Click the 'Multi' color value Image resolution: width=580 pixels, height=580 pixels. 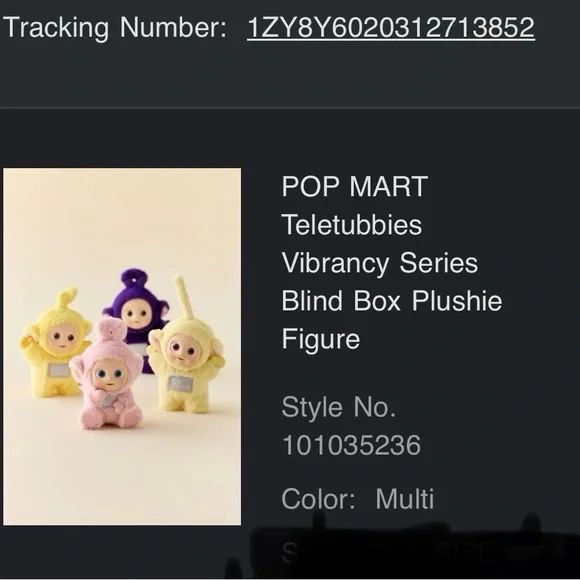405,499
